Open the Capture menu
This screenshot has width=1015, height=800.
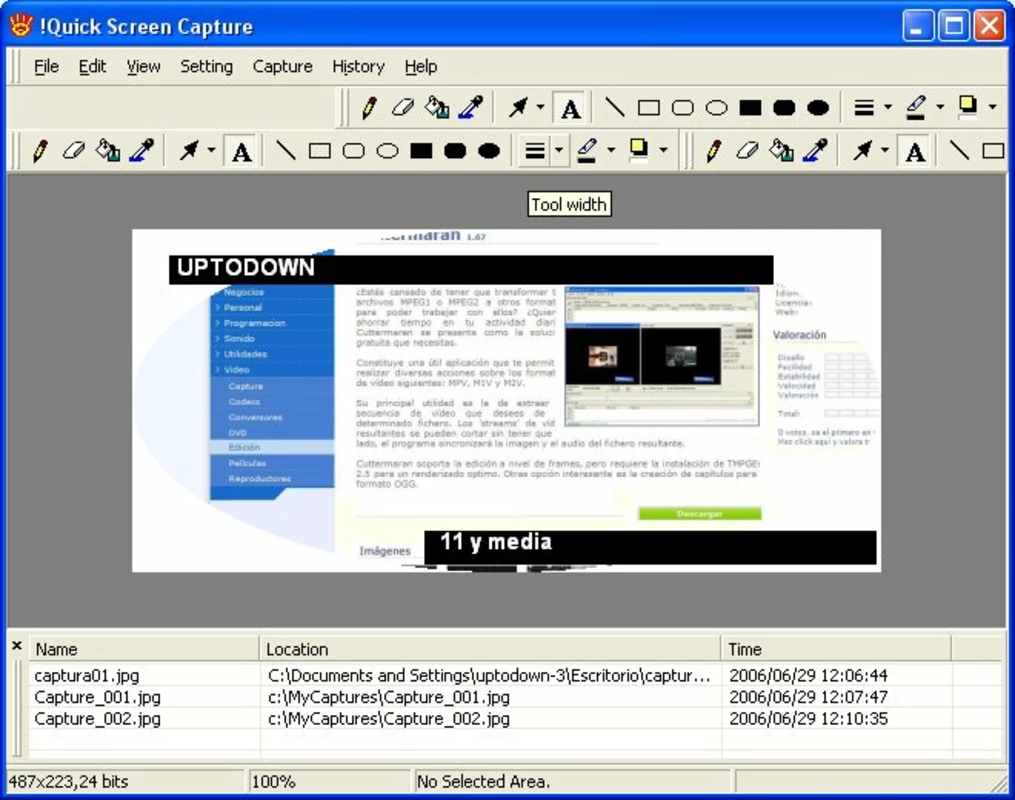tap(282, 67)
